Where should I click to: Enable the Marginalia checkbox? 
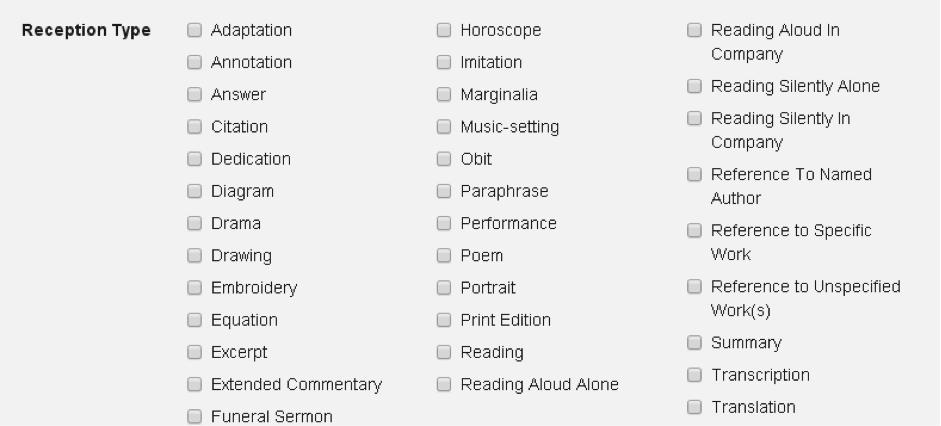coord(443,95)
